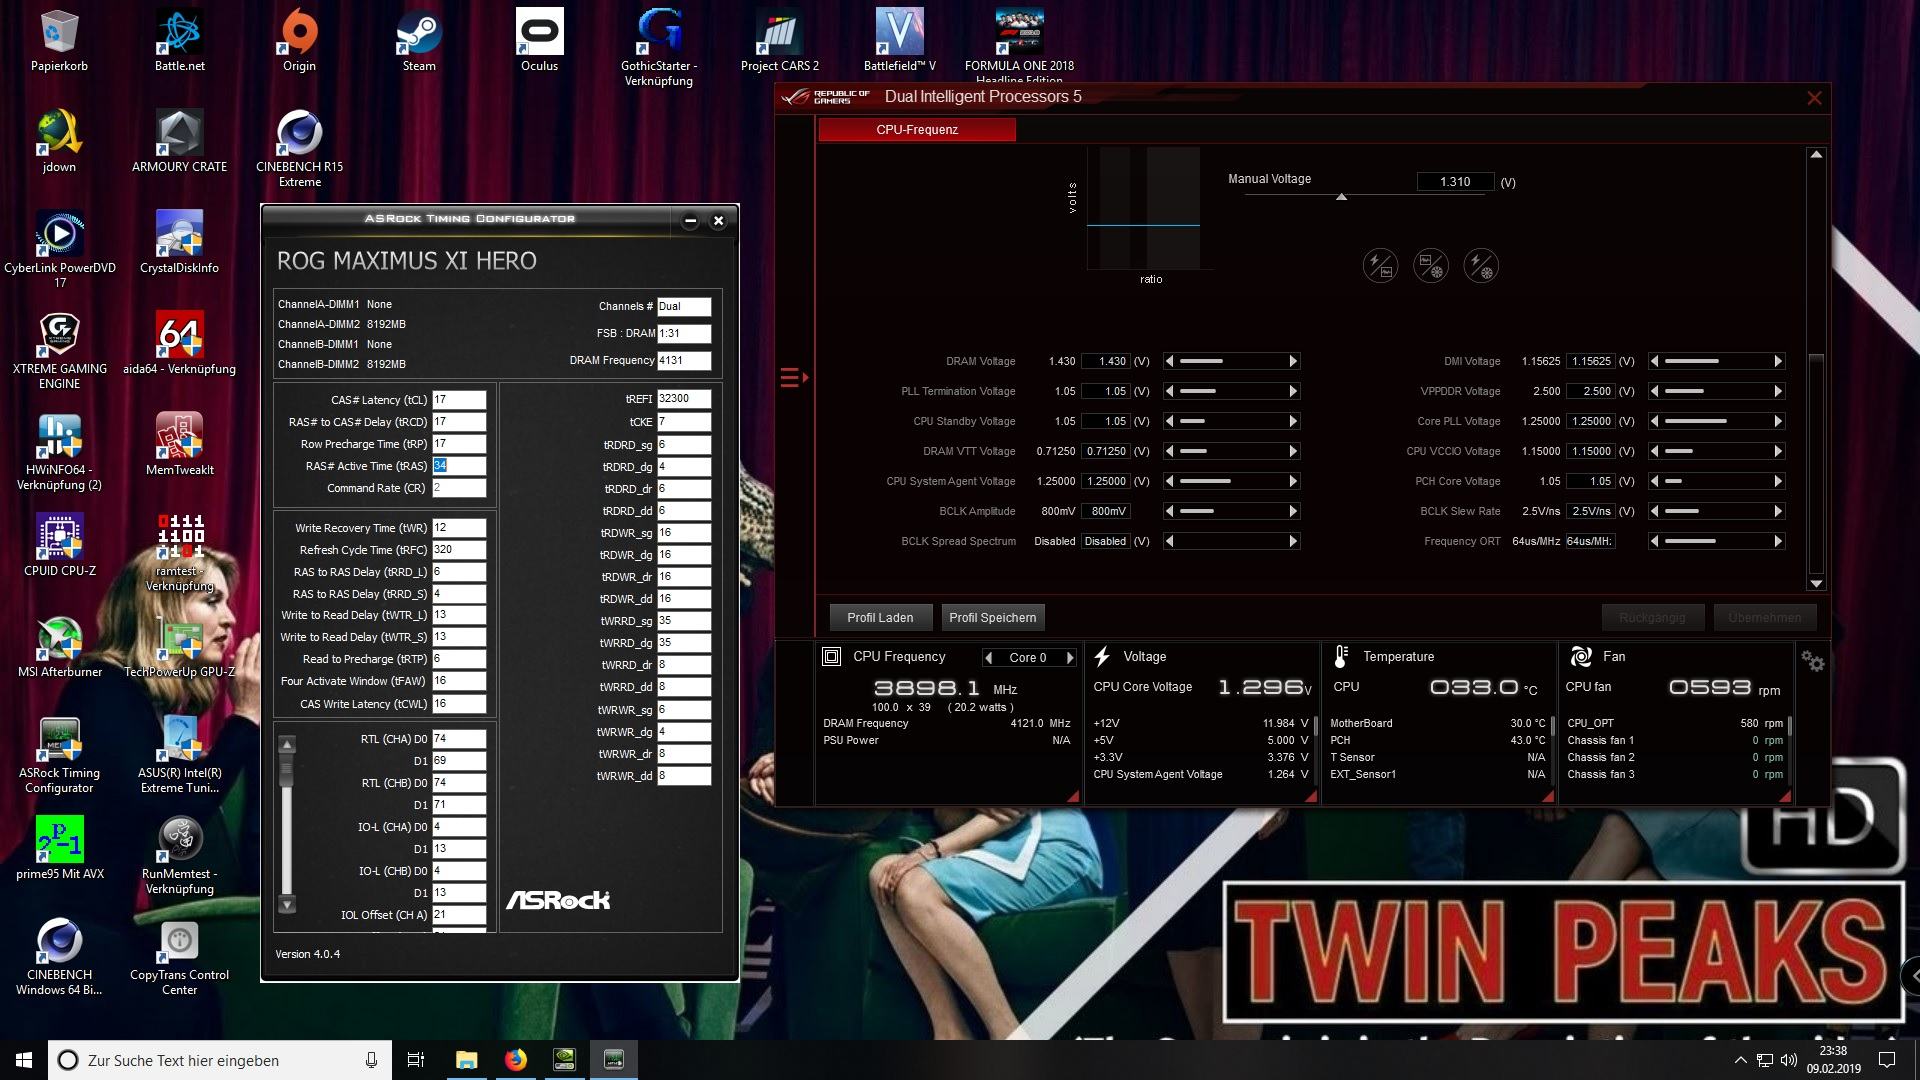Open the monitor settings gears icon
This screenshot has height=1080, width=1920.
click(1813, 661)
